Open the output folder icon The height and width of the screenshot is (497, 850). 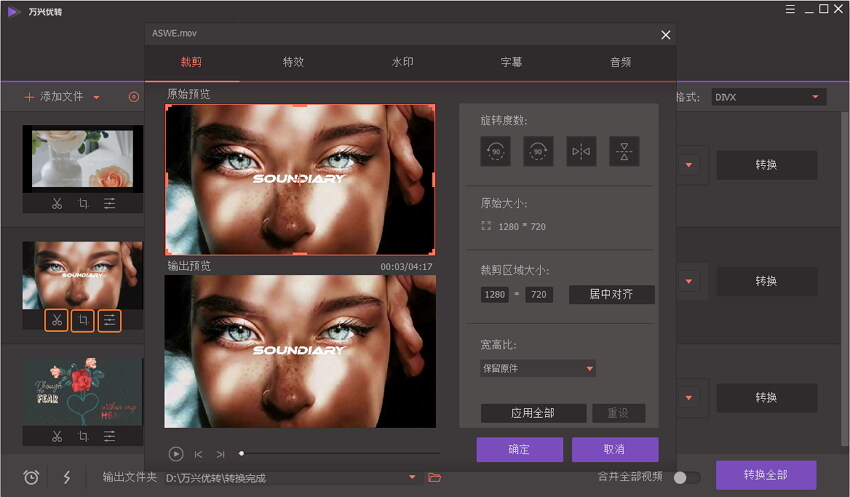(434, 478)
